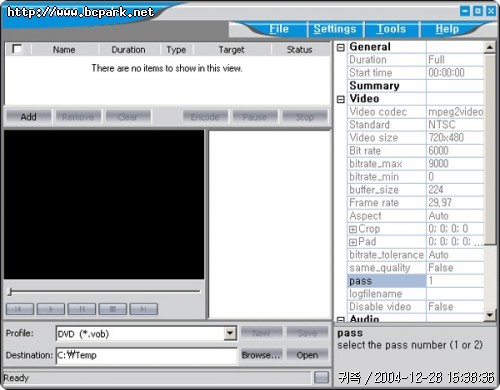The height and width of the screenshot is (390, 500).
Task: Select the Bit rate property row
Action: point(416,151)
